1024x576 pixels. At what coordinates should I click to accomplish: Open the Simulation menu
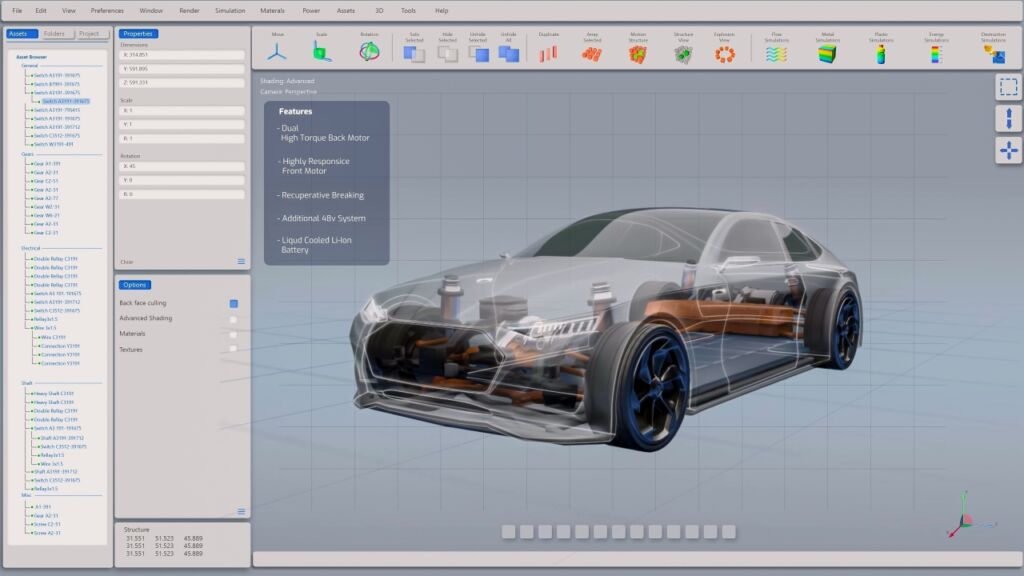(x=229, y=10)
